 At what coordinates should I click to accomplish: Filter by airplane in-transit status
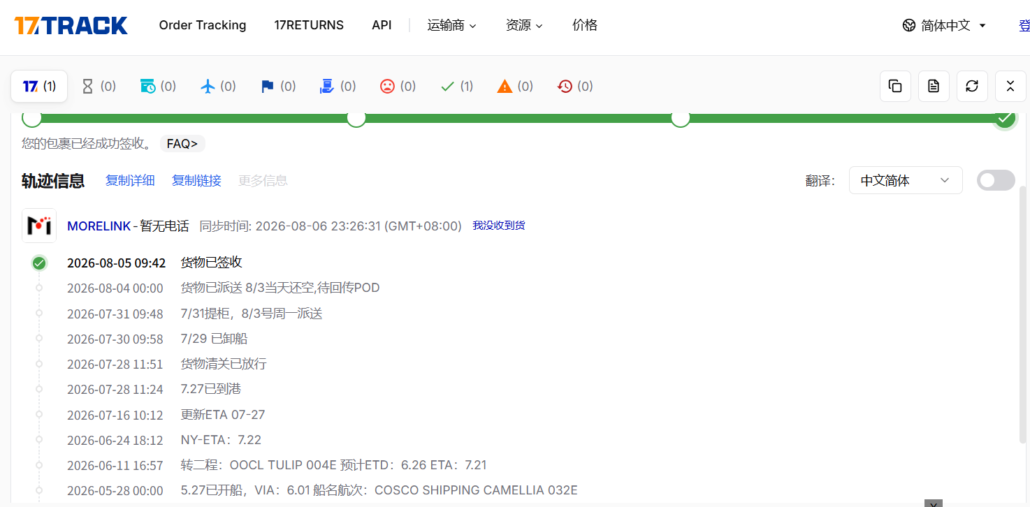coord(217,86)
